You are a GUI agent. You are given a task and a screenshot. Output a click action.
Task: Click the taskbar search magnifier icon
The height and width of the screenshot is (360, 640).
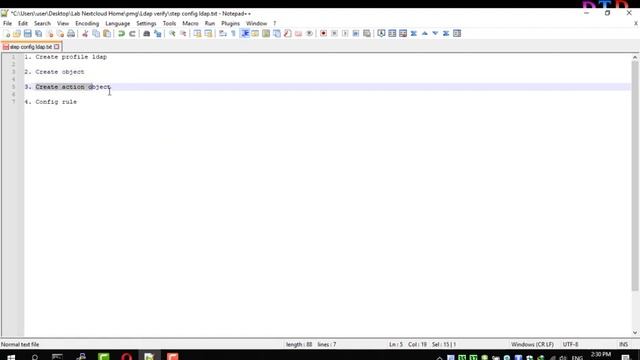click(35, 357)
